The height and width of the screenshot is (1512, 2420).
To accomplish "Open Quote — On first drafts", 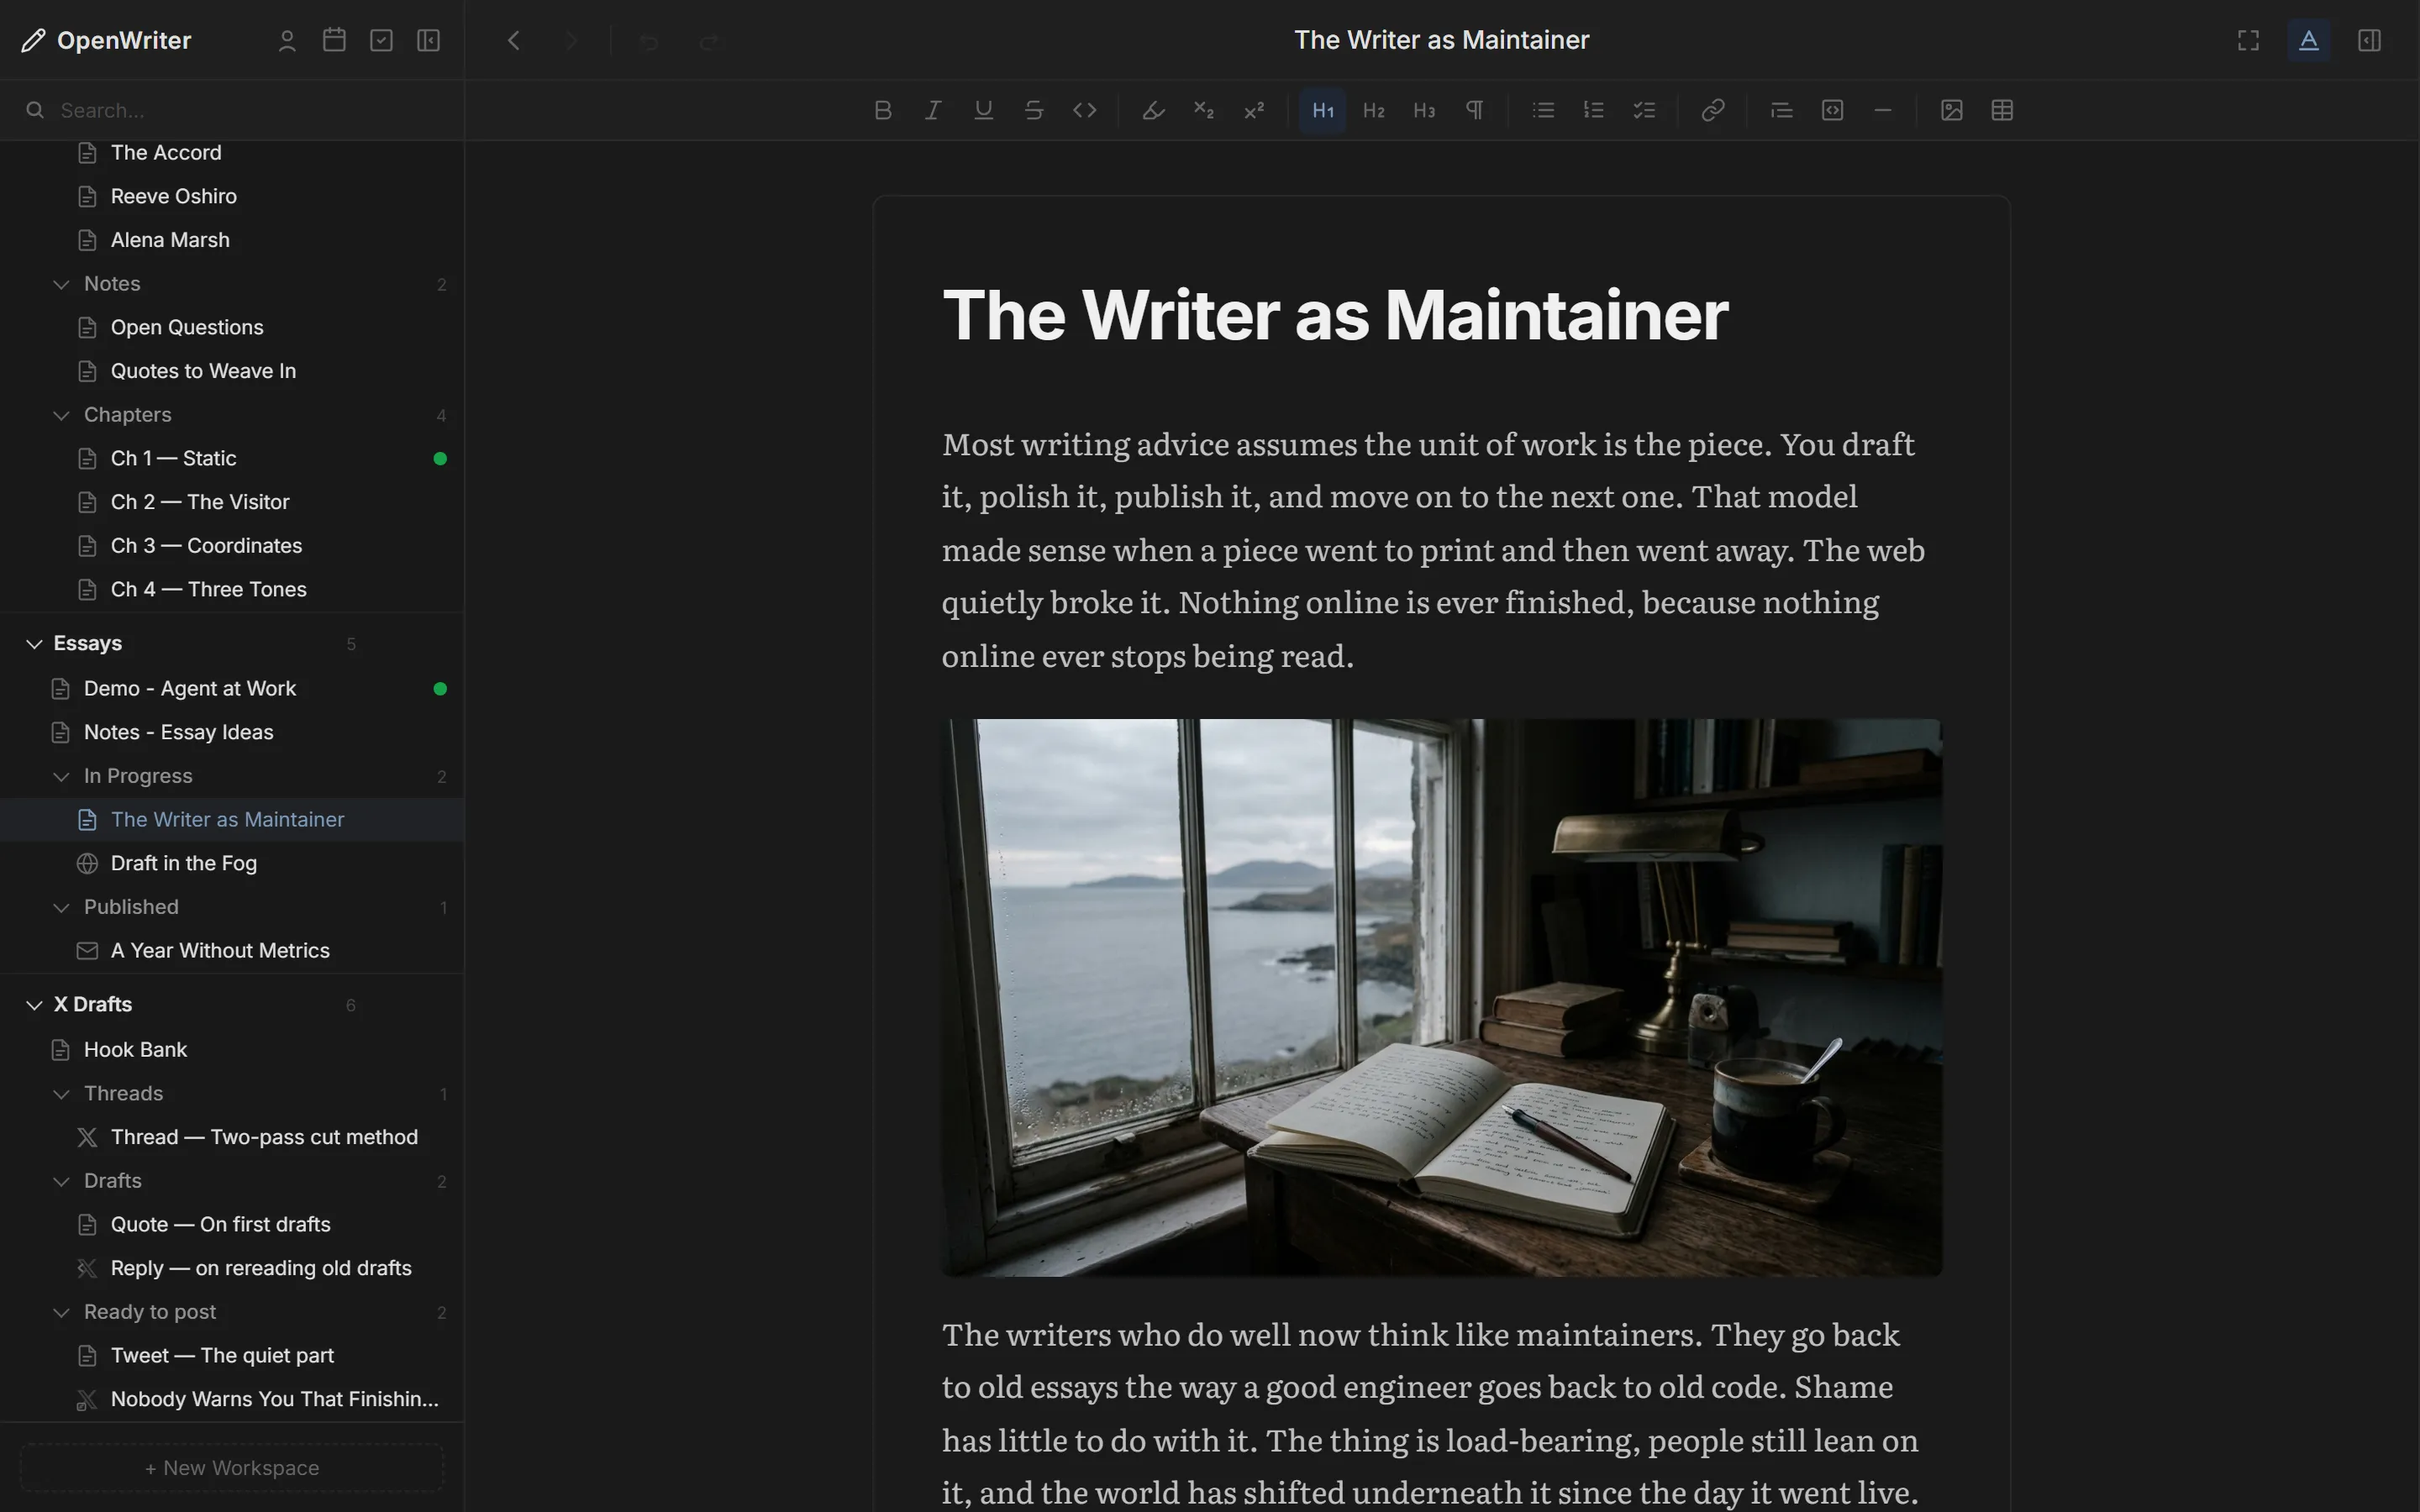I will pos(232,1224).
